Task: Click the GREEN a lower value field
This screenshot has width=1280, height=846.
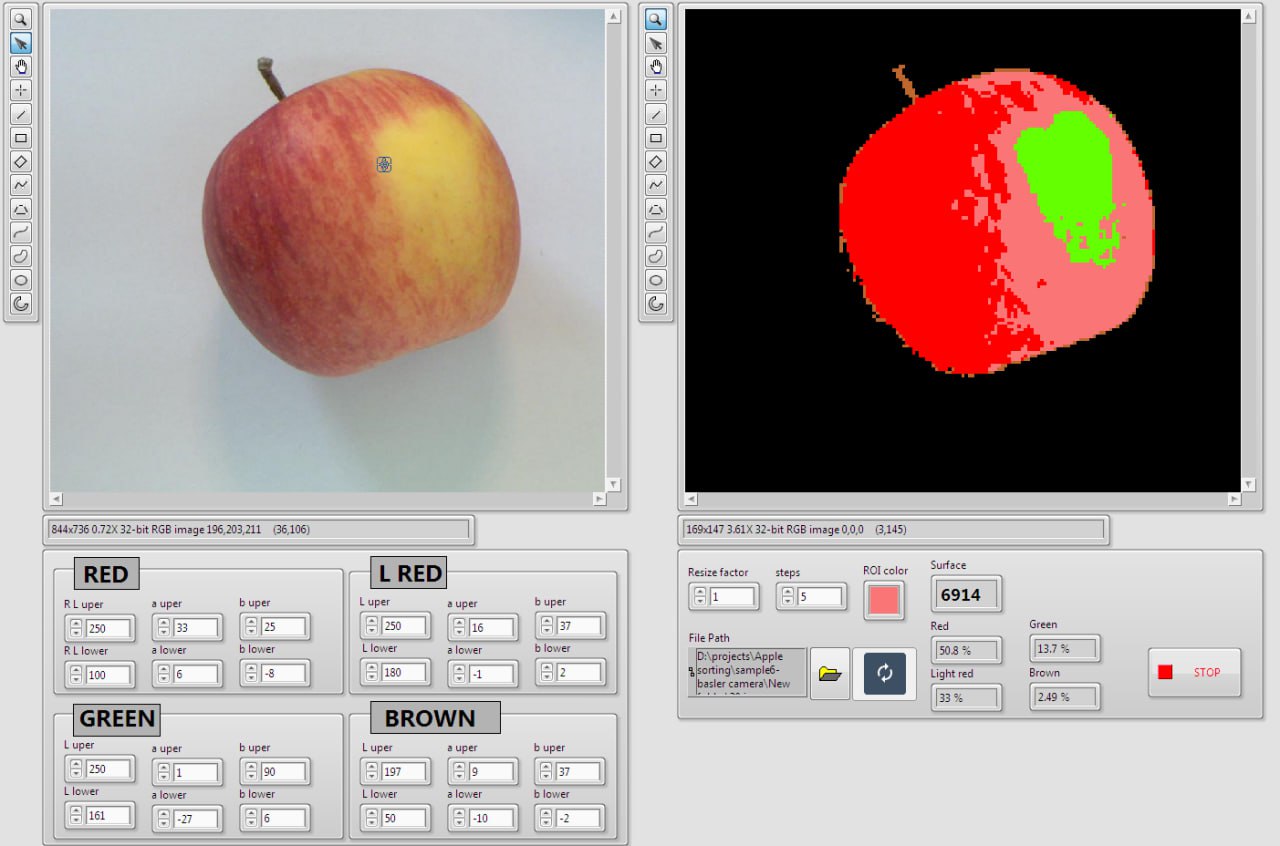Action: tap(196, 817)
